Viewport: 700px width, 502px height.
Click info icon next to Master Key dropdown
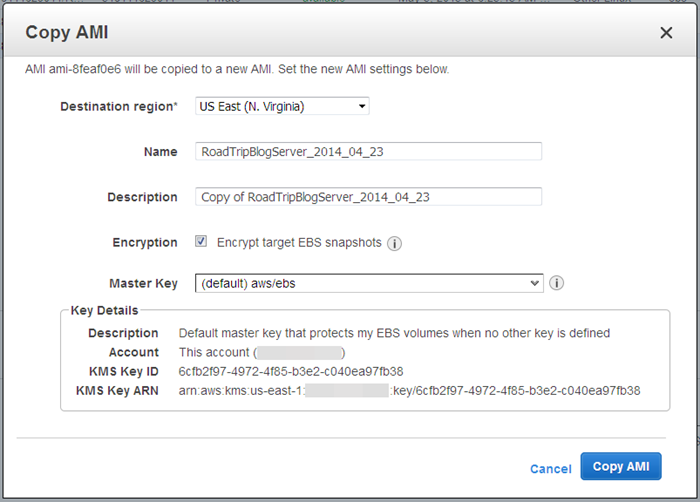click(x=557, y=283)
